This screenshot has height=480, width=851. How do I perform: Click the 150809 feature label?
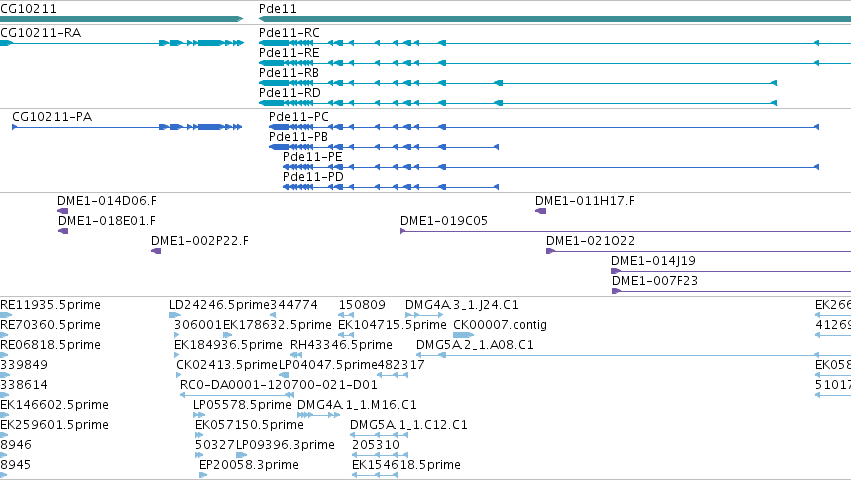tap(362, 305)
